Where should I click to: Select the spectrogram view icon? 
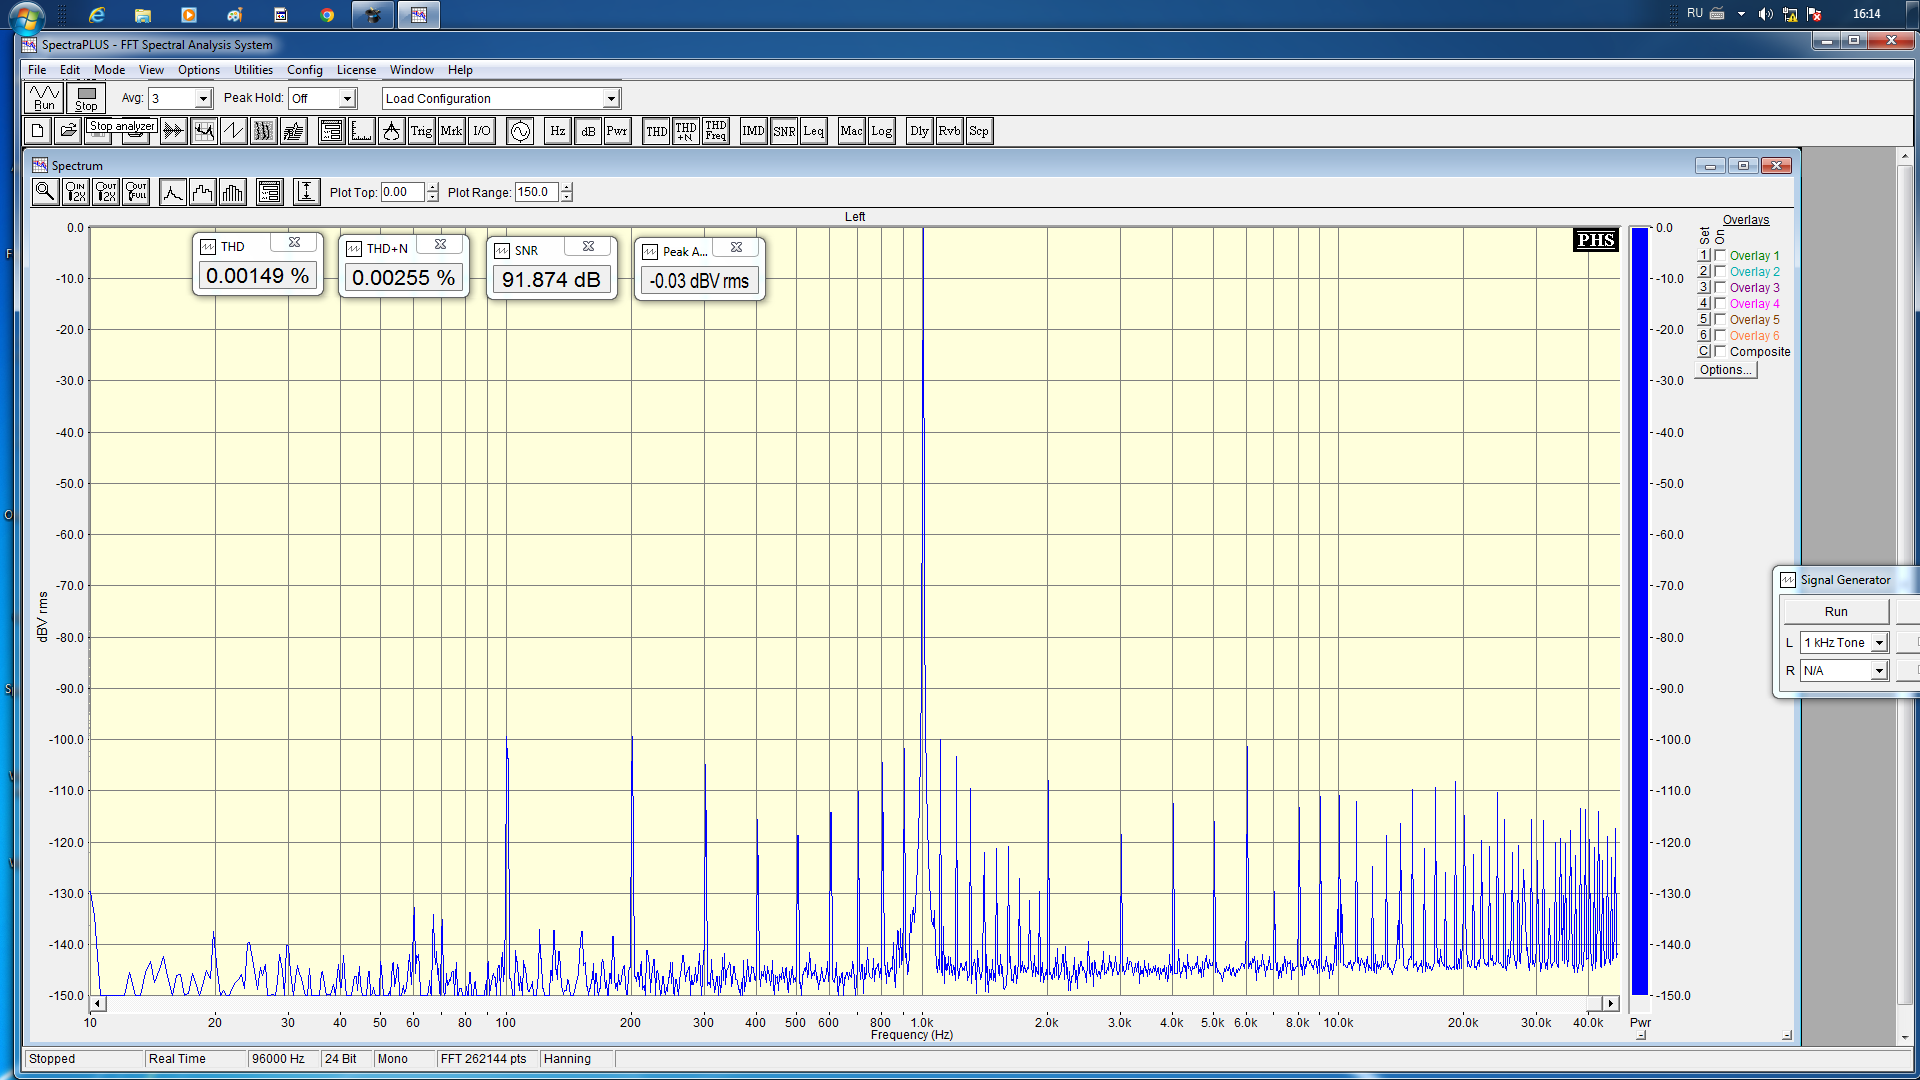[264, 131]
